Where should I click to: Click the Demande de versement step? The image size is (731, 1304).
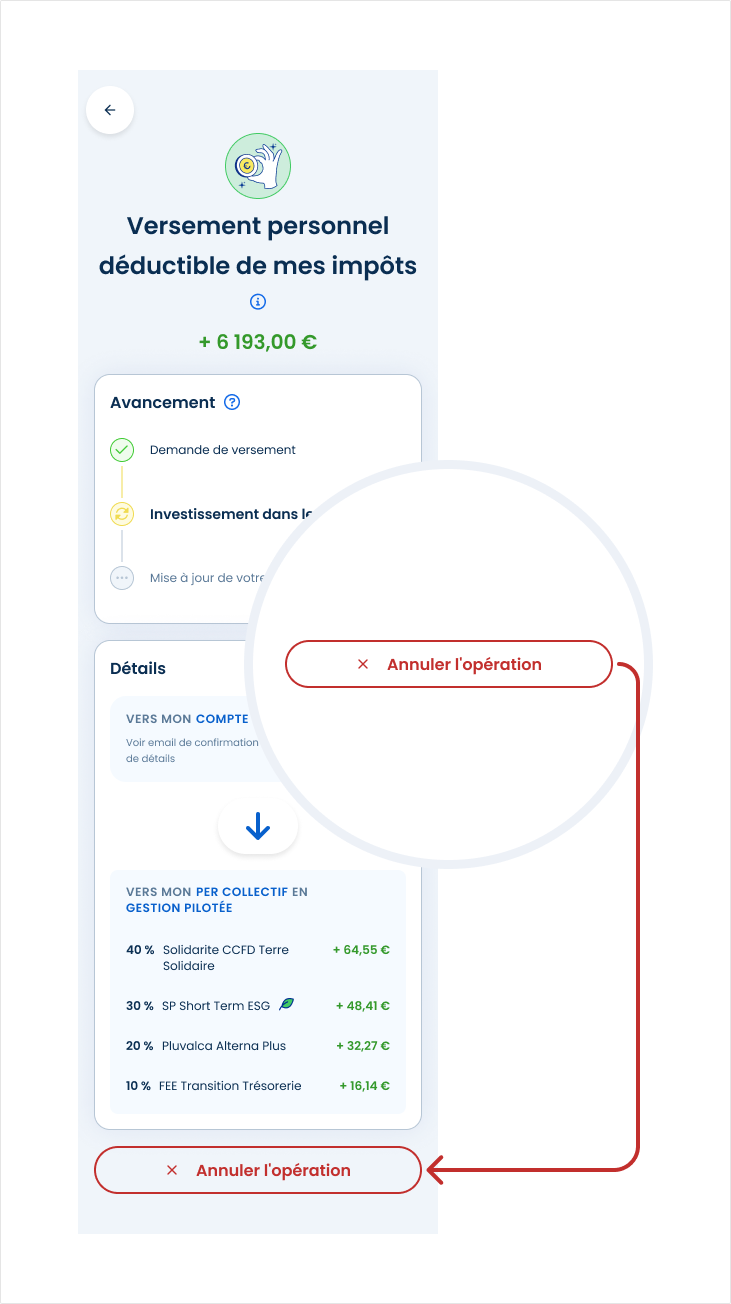click(x=223, y=450)
